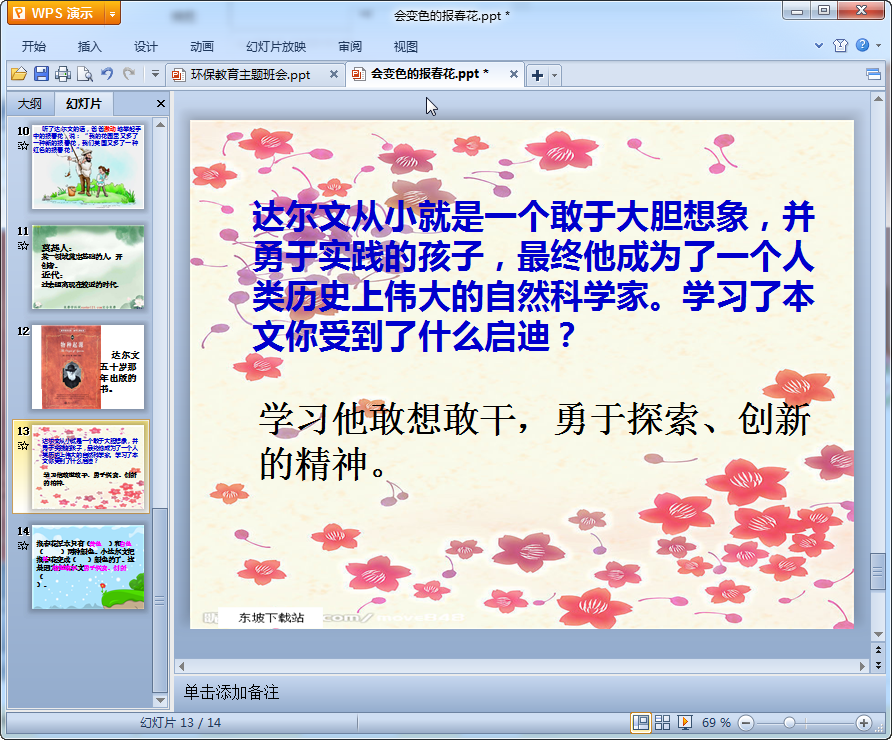The height and width of the screenshot is (740, 892).
Task: Open the quick access toolbar customize arrow
Action: pyautogui.click(x=155, y=73)
